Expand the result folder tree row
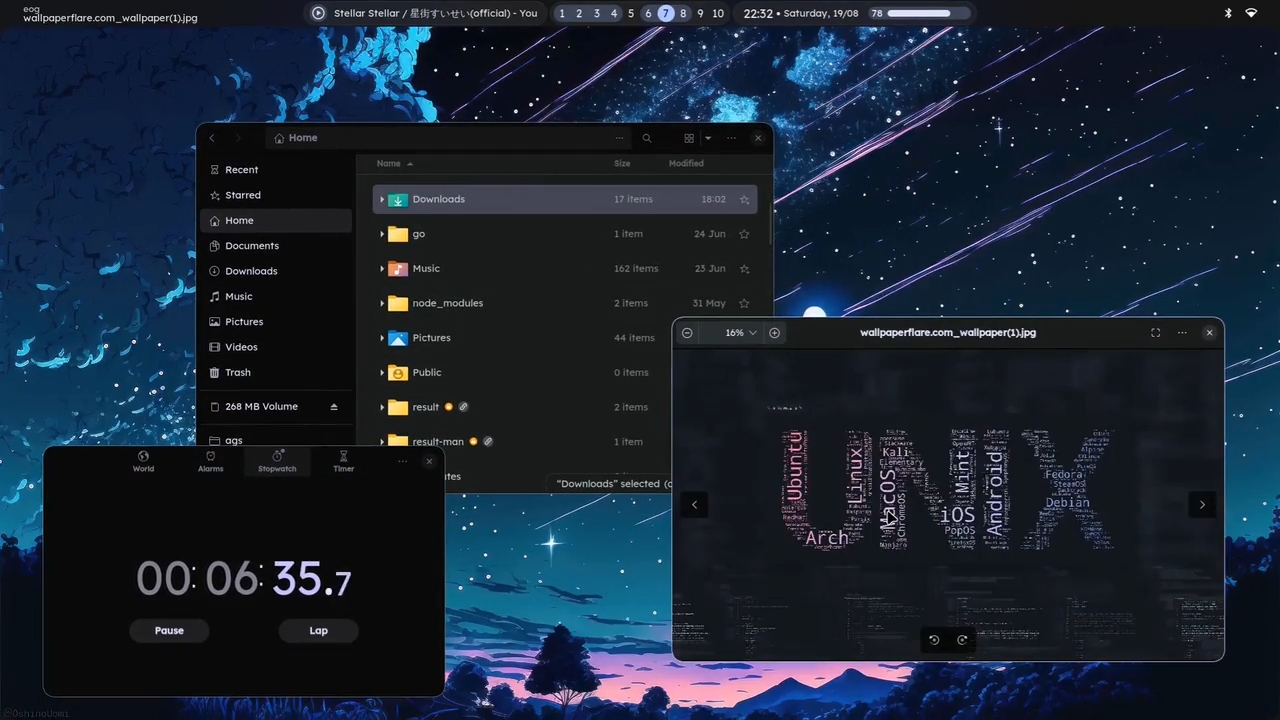 (382, 407)
